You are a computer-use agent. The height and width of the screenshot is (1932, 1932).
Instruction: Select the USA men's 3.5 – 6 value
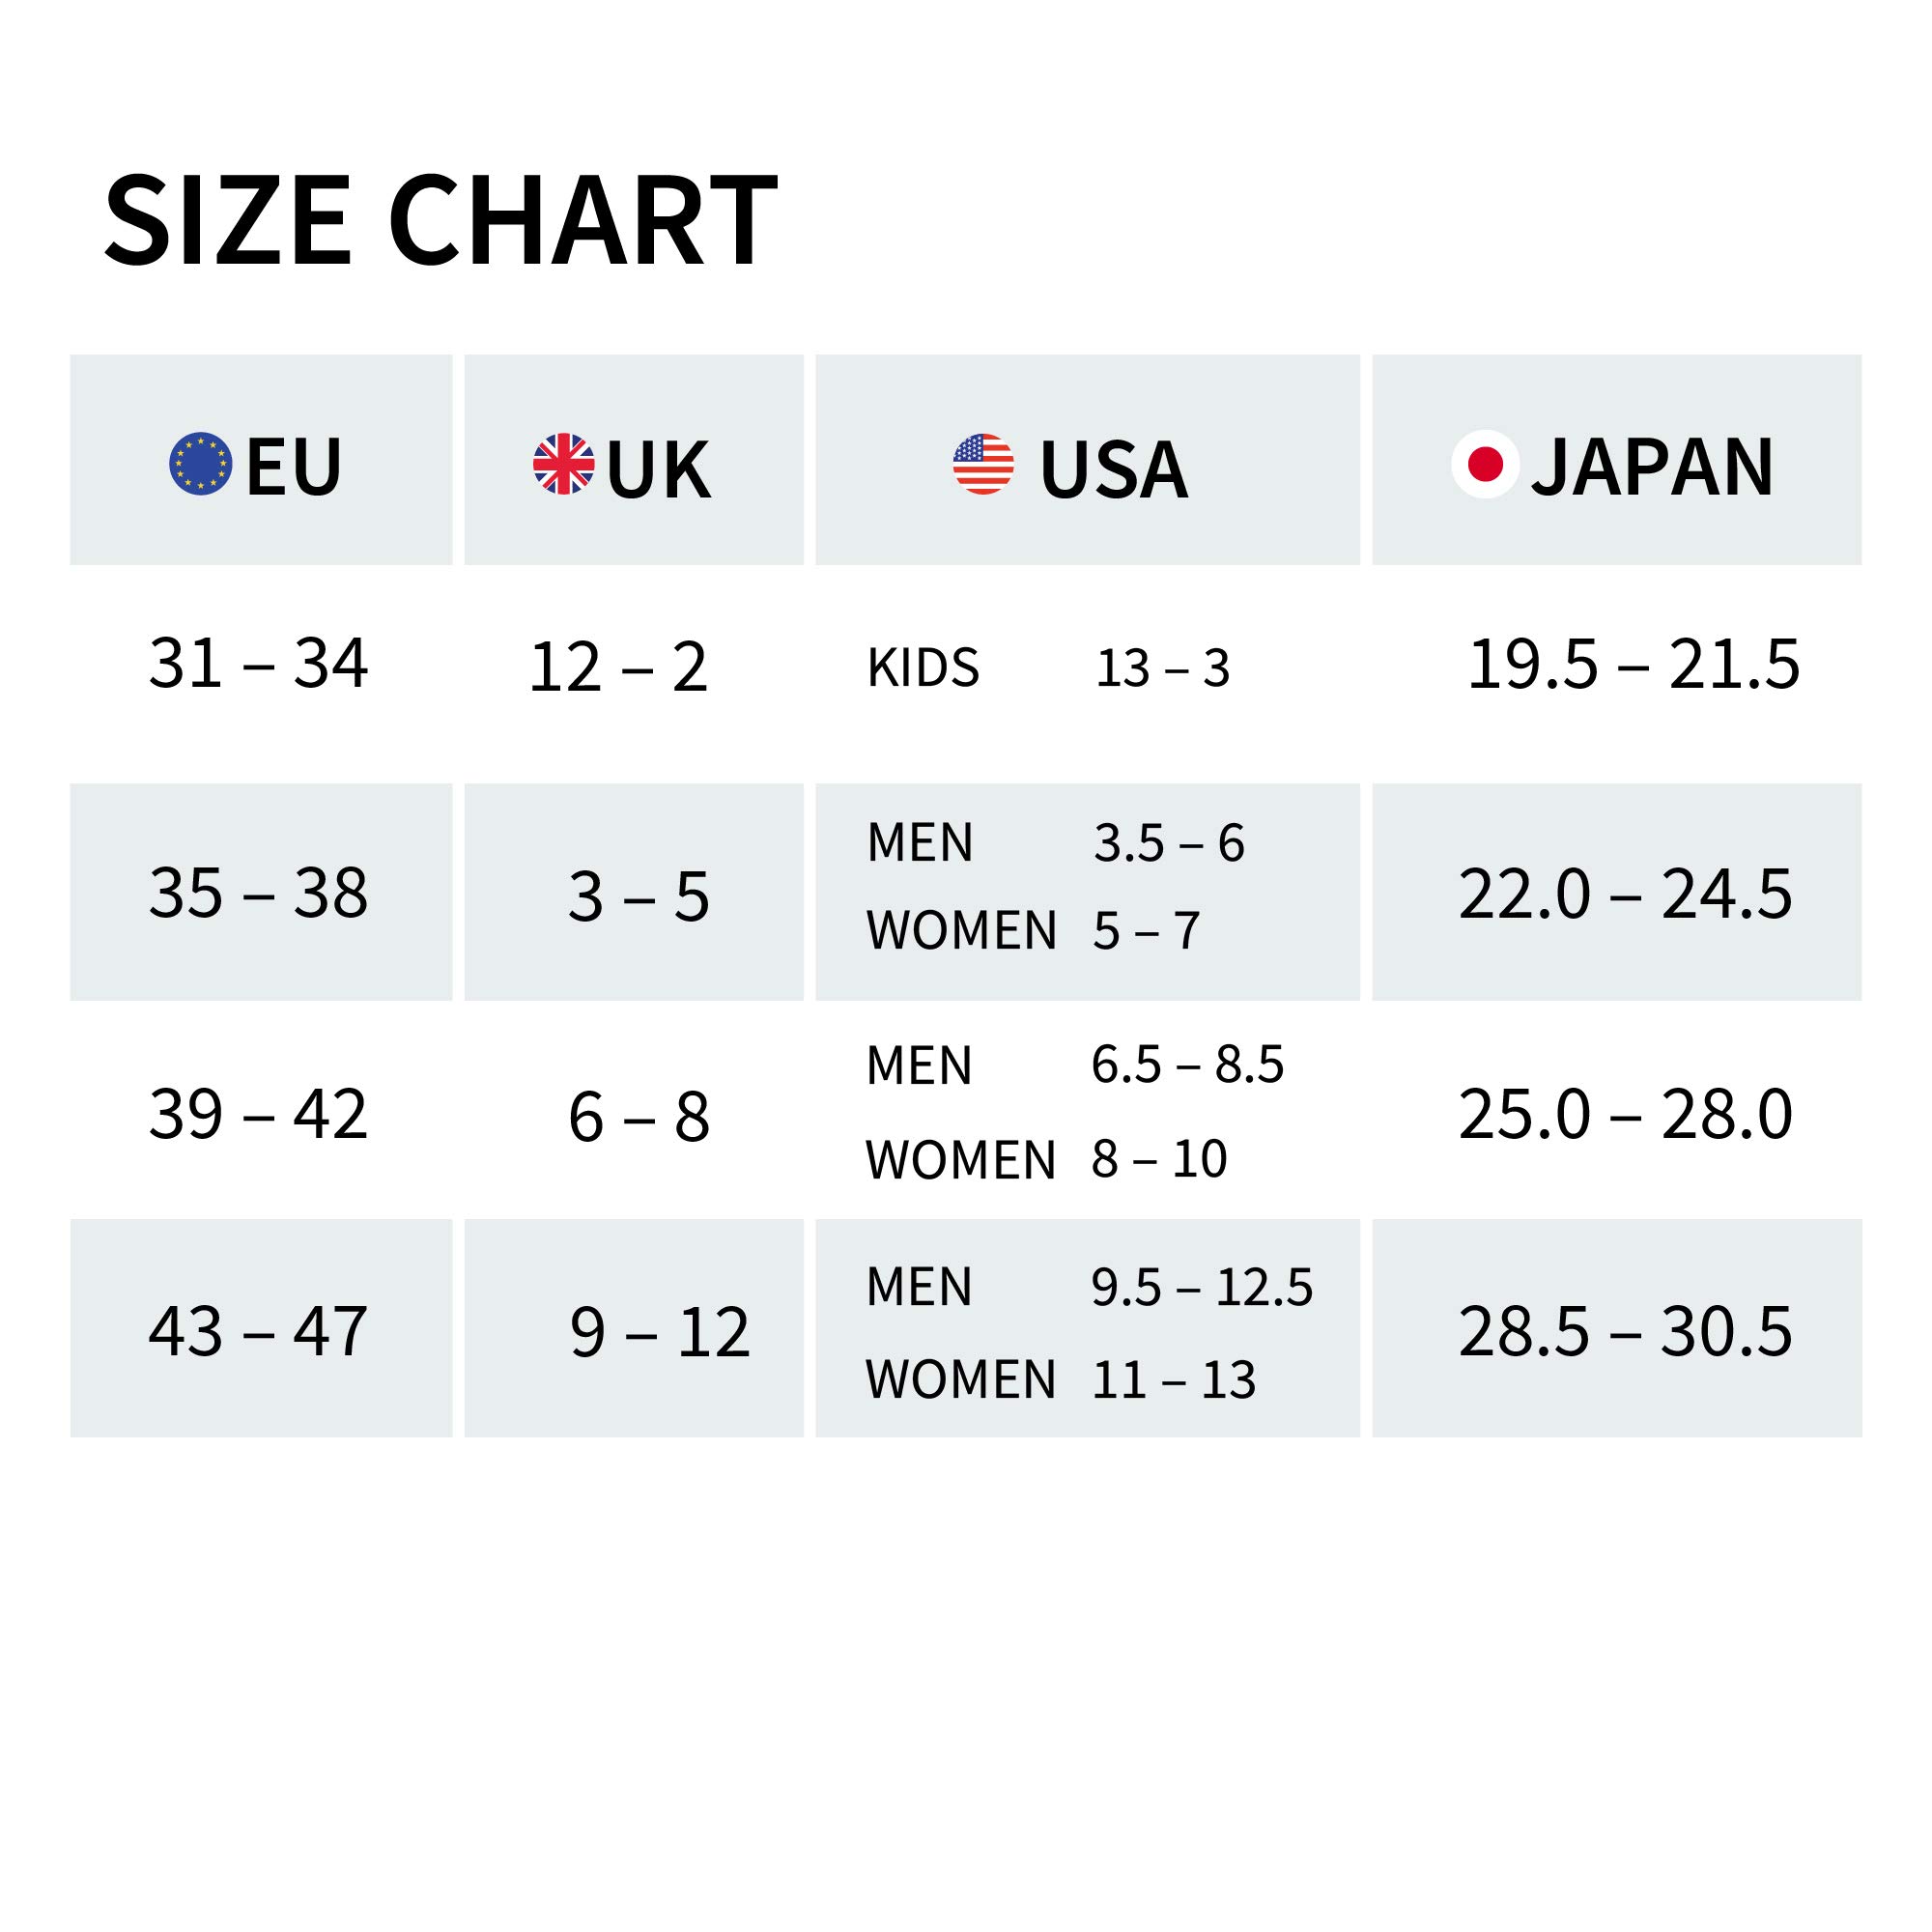(1168, 843)
